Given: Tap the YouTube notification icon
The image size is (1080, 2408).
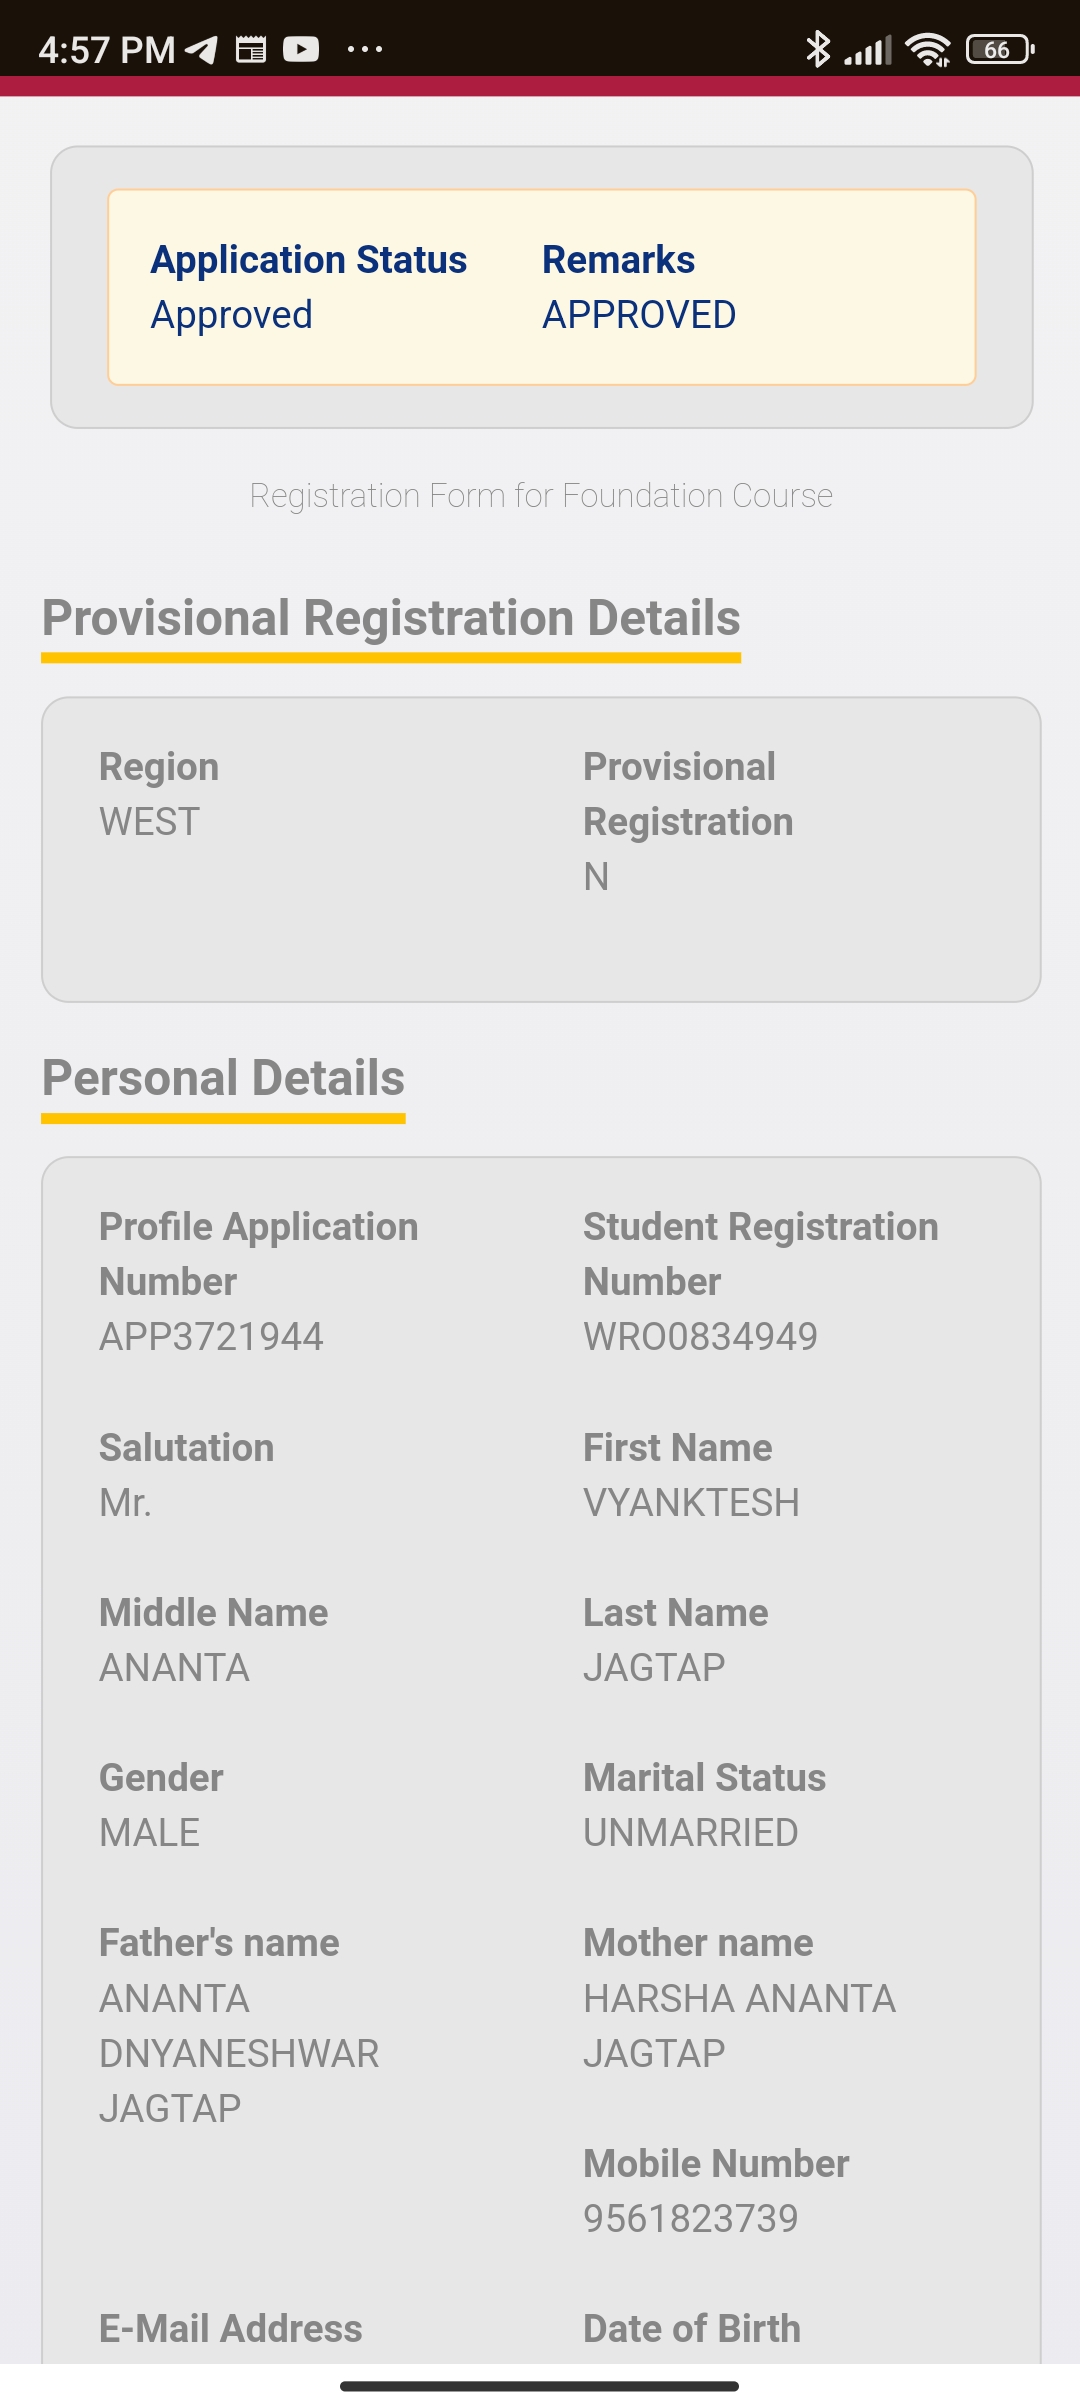Looking at the screenshot, I should click(301, 49).
